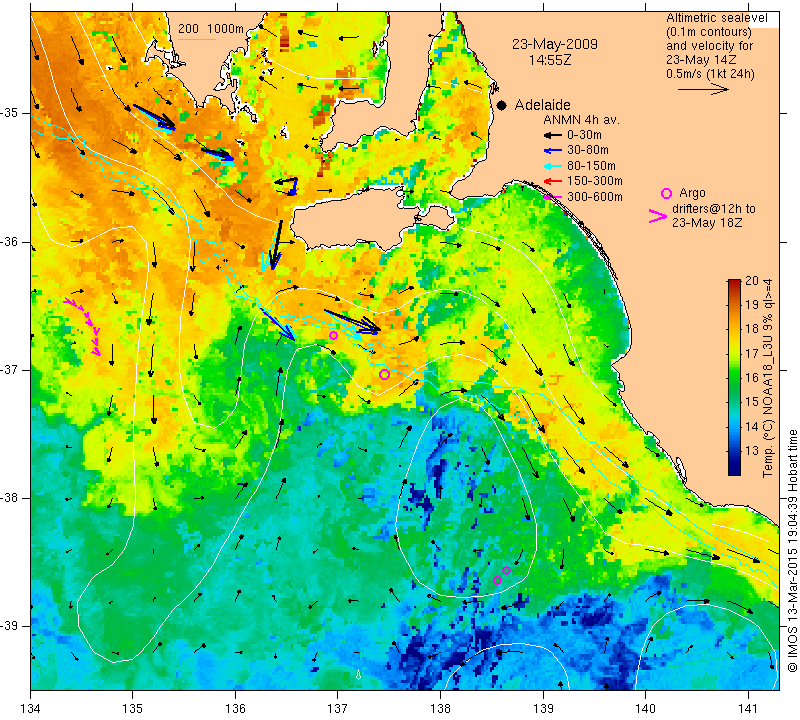The image size is (800, 720).
Task: Click the -35 latitude axis label
Action: click(x=10, y=113)
